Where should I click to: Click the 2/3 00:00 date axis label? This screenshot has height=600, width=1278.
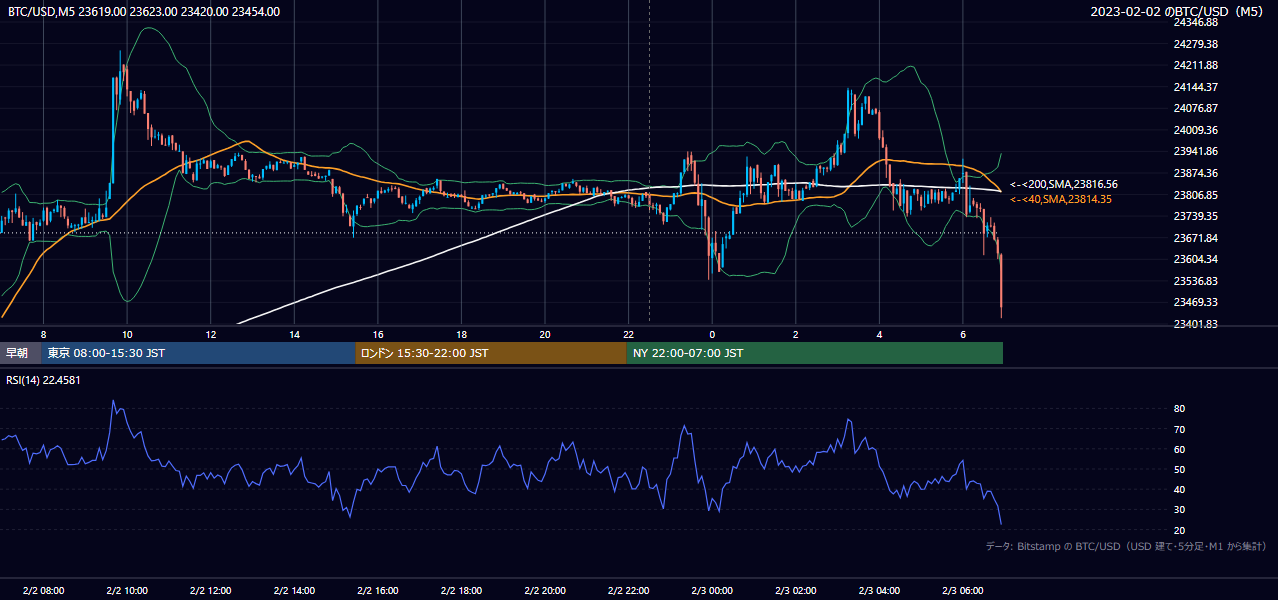click(x=712, y=591)
